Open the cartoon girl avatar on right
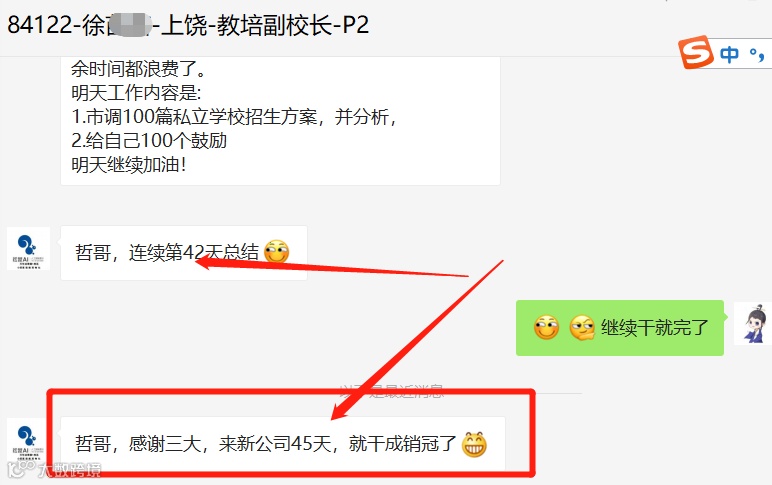Image resolution: width=772 pixels, height=485 pixels. tap(753, 323)
